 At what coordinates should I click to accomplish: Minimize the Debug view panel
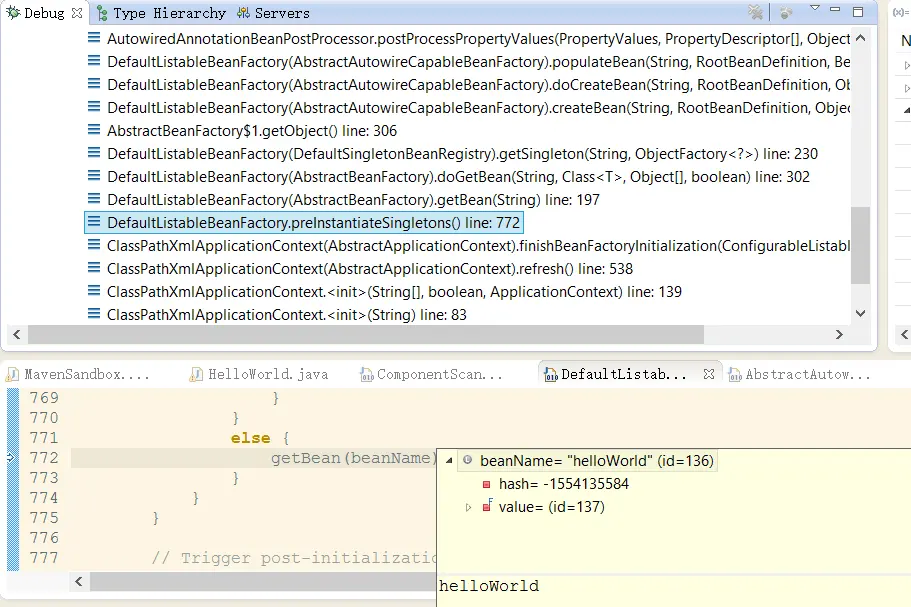(x=835, y=9)
